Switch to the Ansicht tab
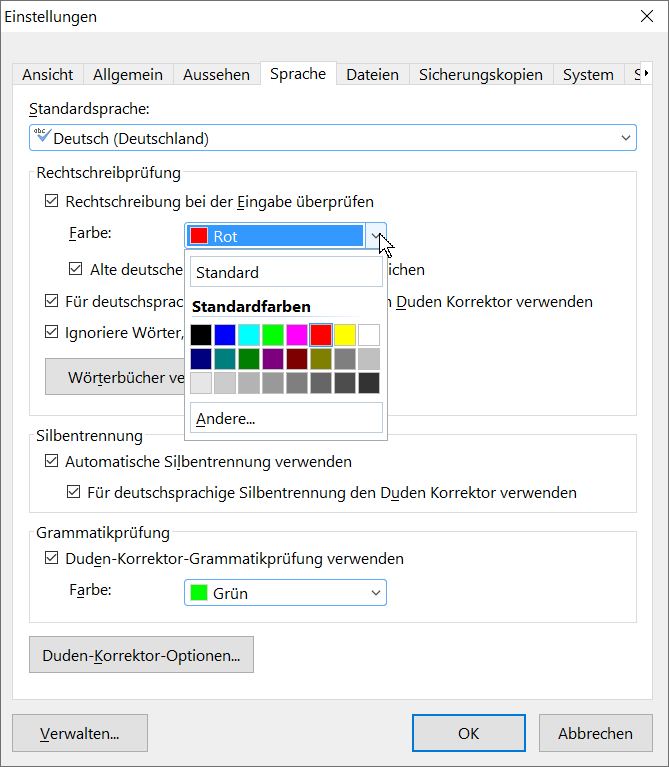The width and height of the screenshot is (669, 767). pyautogui.click(x=47, y=74)
